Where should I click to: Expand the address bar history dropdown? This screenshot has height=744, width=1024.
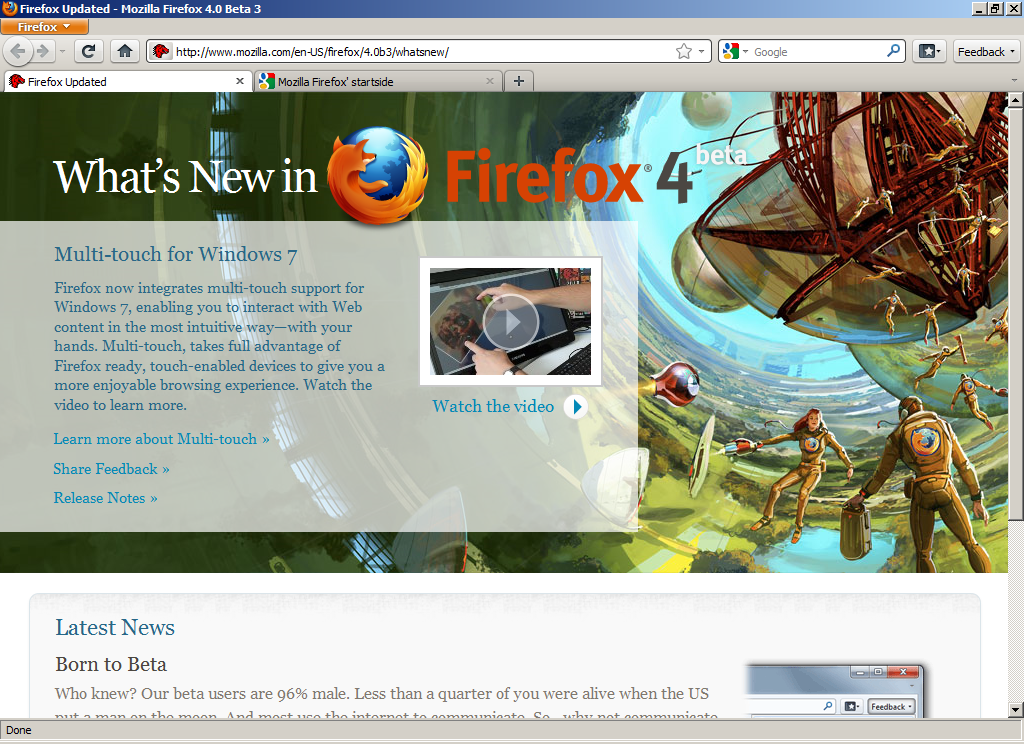(701, 51)
